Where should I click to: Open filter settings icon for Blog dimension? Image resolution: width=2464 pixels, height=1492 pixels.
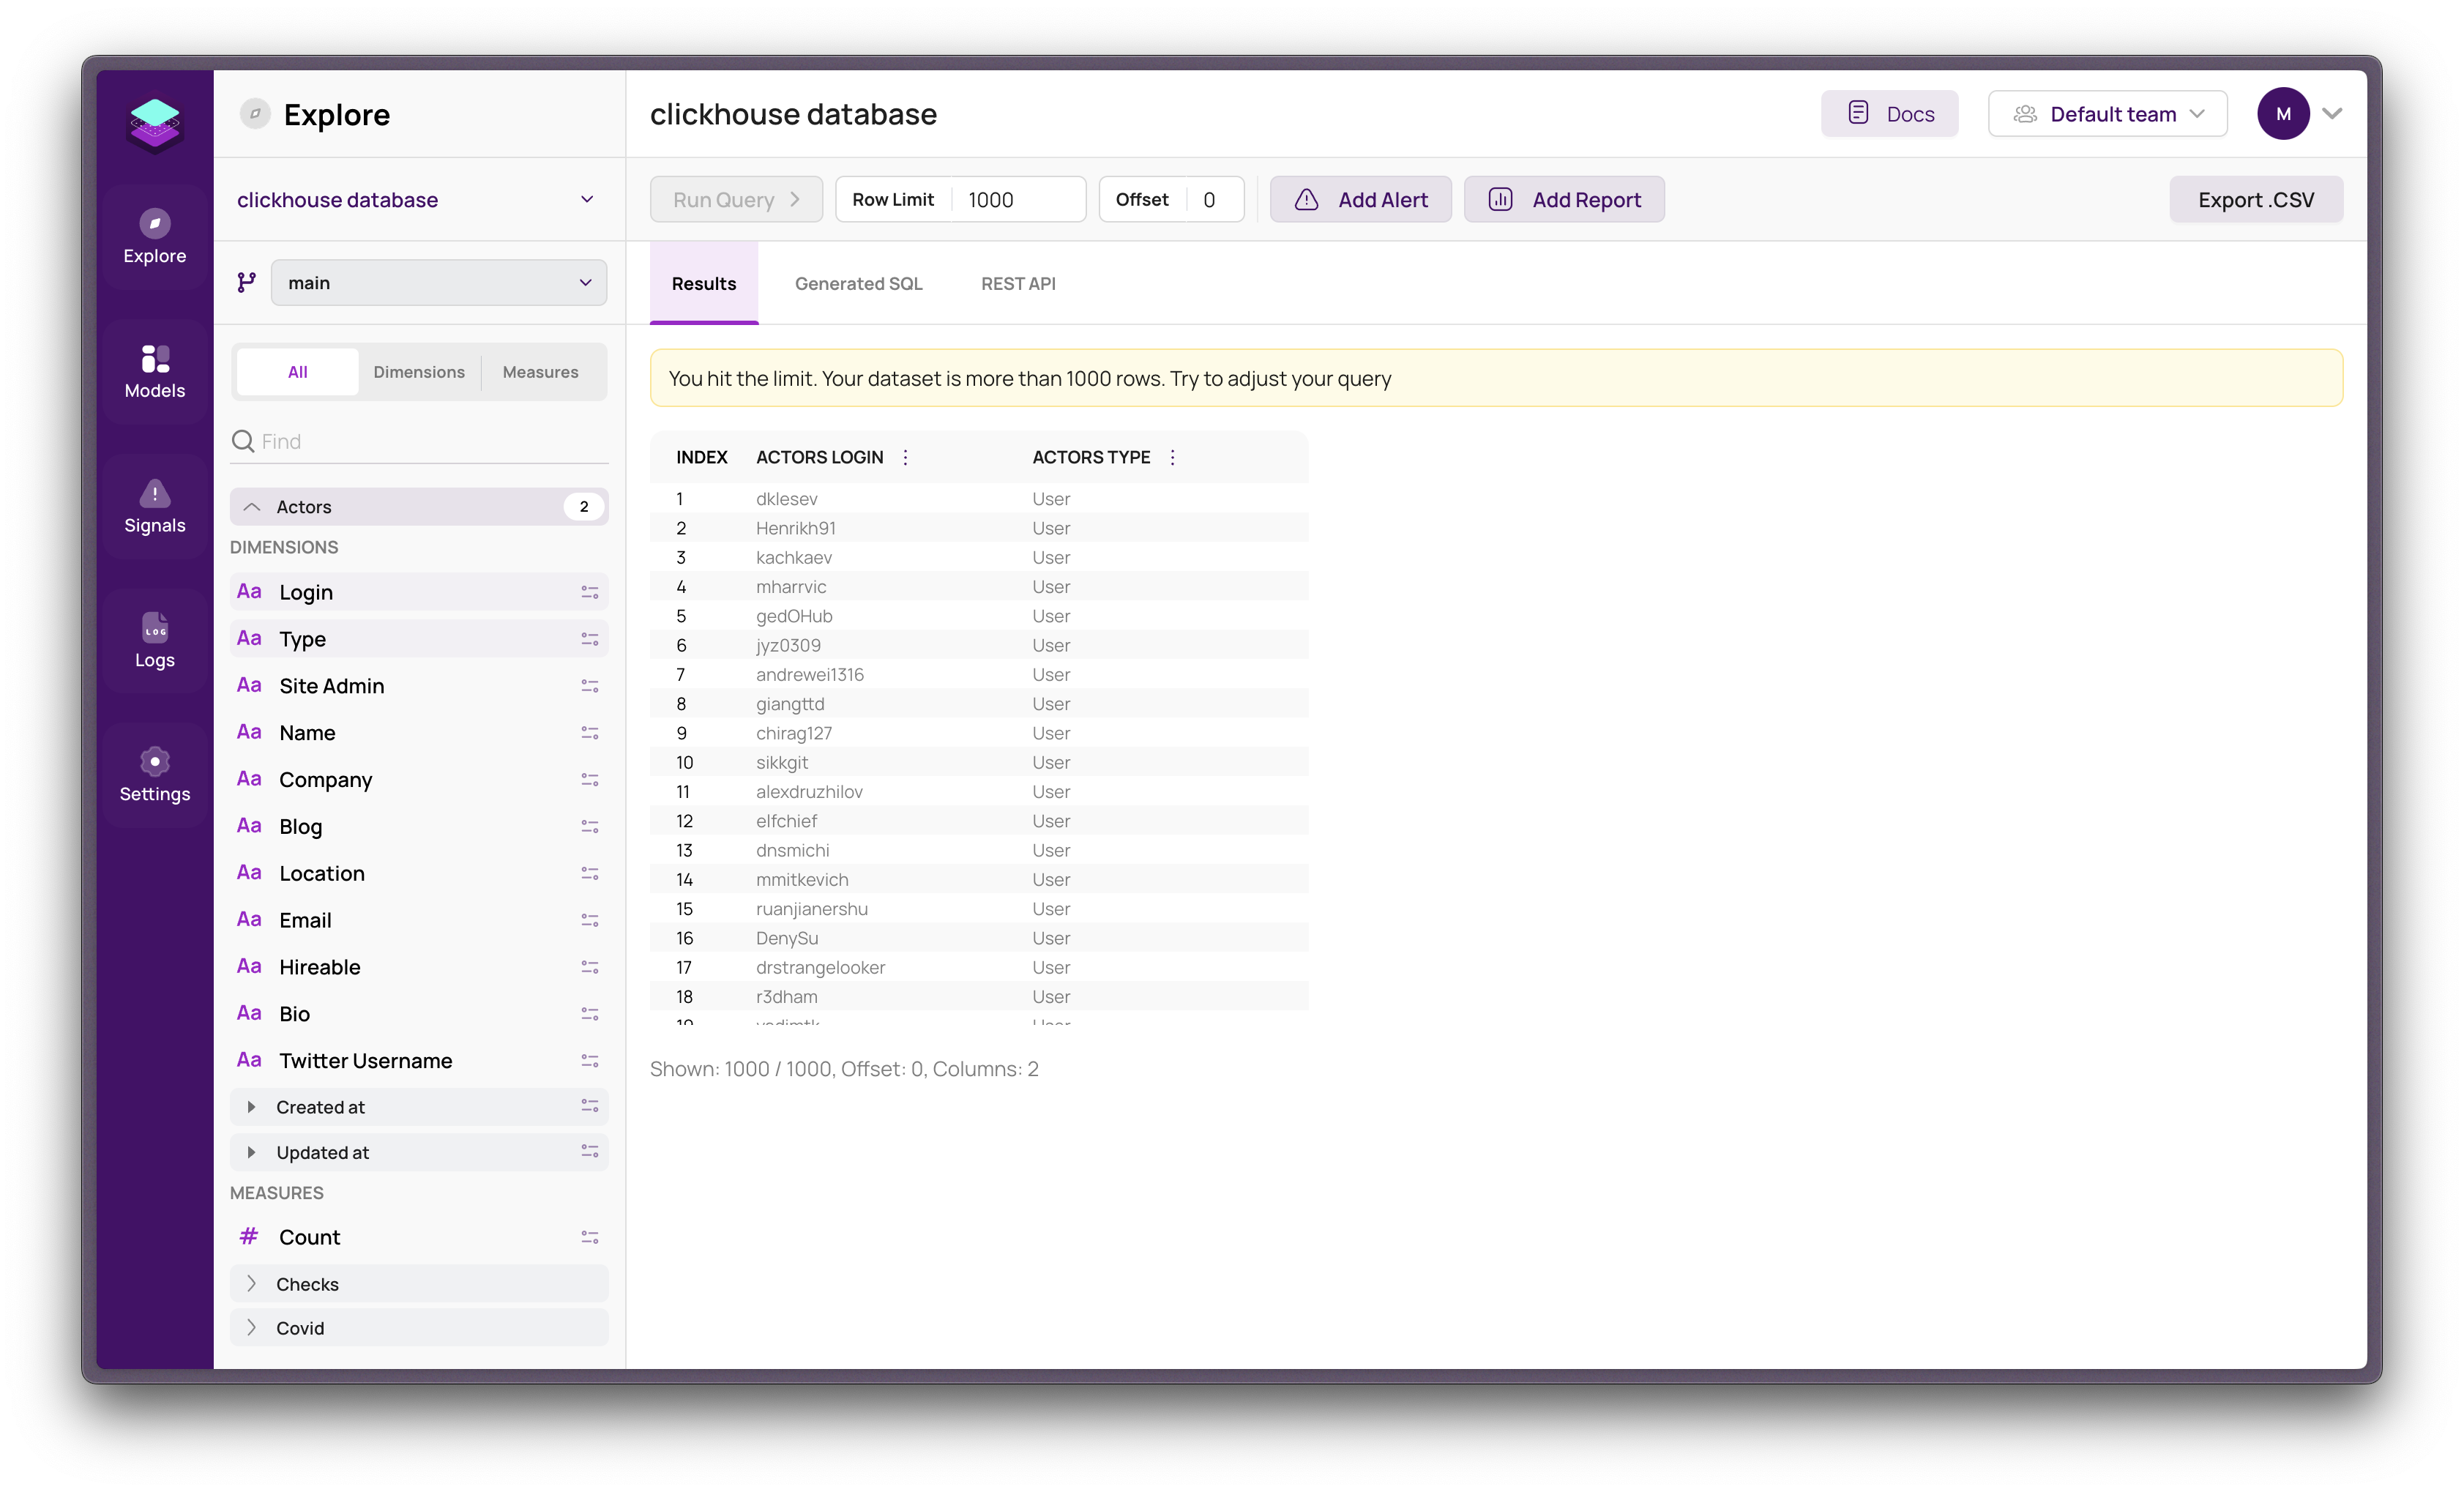click(x=590, y=827)
